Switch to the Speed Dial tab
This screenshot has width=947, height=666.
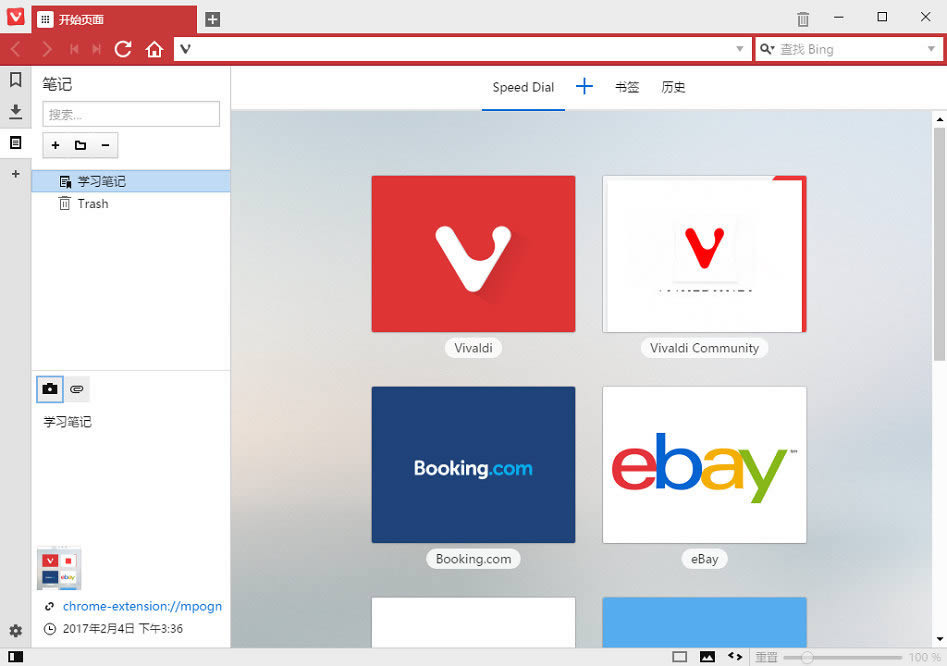point(523,87)
